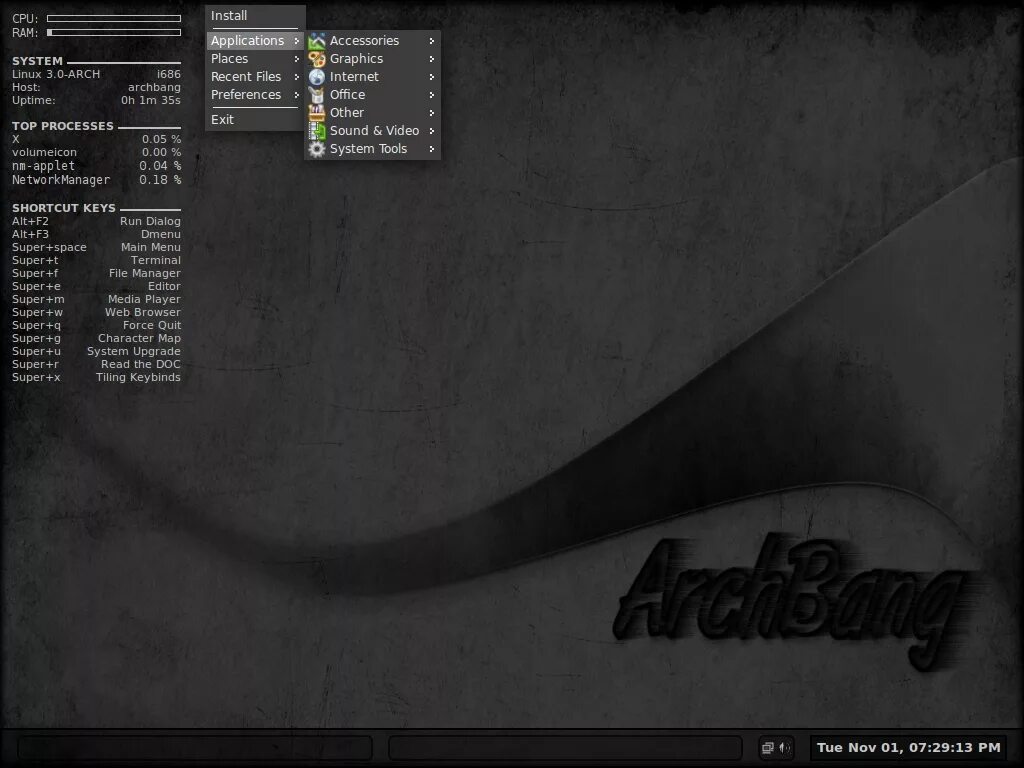Screen dimensions: 1024x768
Task: Expand arrow next to Preferences
Action: 296,95
